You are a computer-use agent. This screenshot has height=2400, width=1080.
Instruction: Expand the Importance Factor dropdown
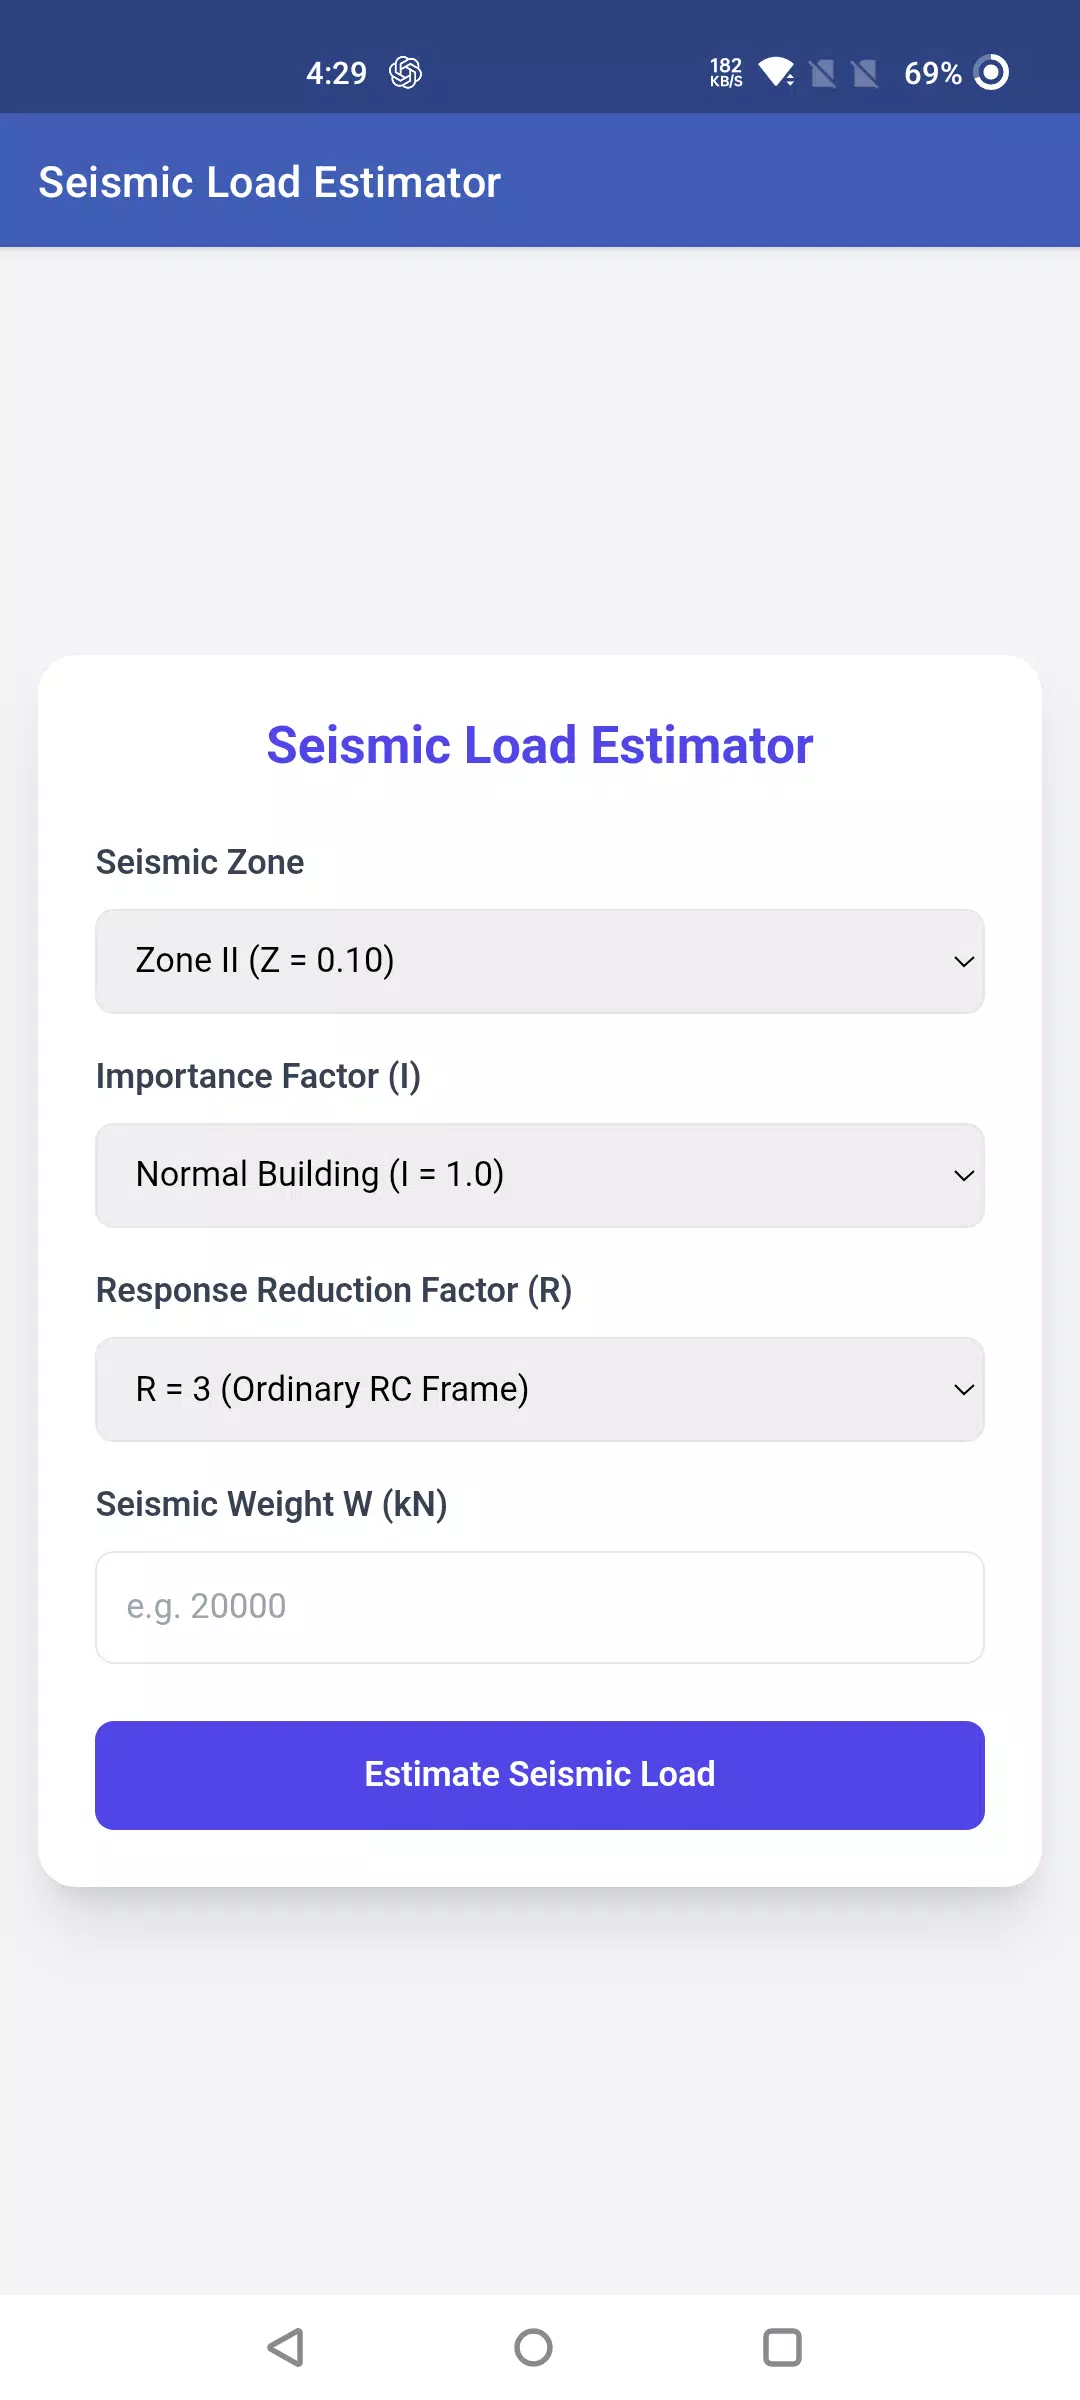point(540,1175)
